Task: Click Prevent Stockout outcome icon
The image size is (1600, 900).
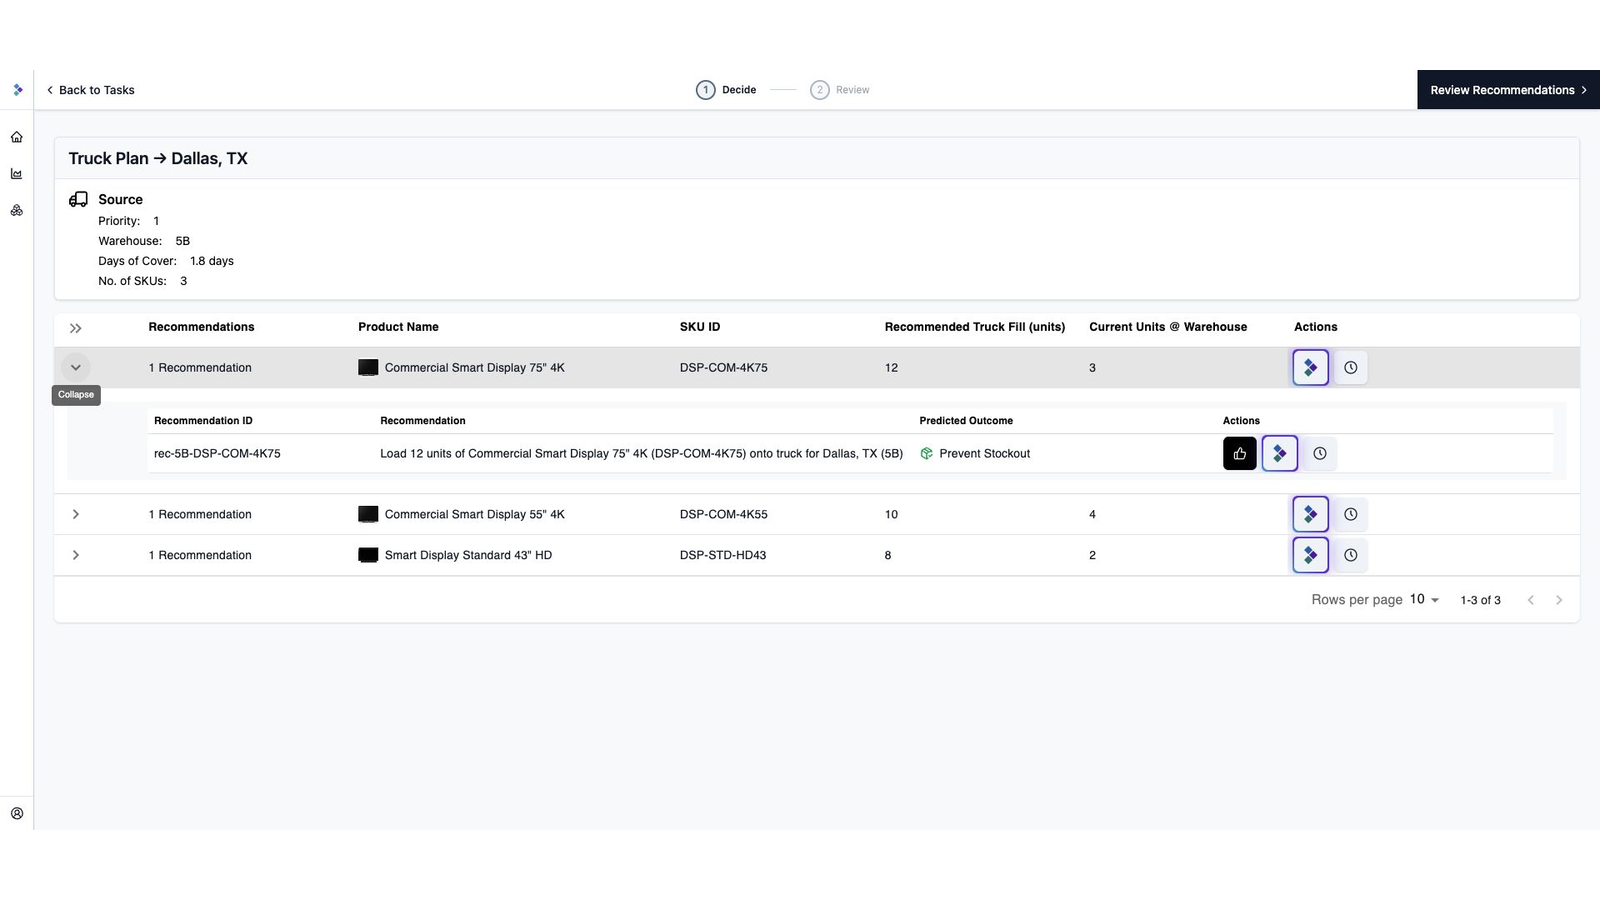Action: click(x=926, y=453)
